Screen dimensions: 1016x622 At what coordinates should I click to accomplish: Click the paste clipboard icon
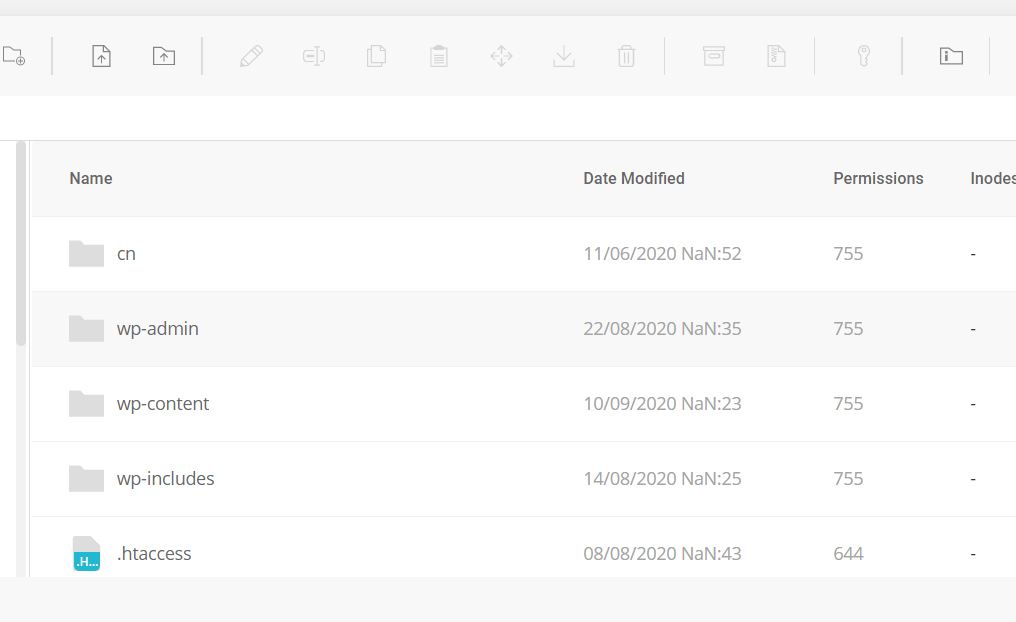(439, 56)
